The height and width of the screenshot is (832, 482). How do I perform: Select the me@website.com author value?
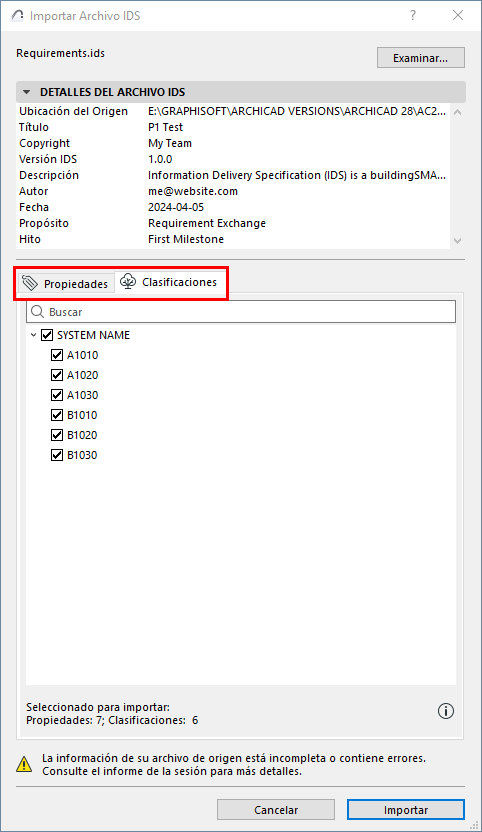point(193,191)
